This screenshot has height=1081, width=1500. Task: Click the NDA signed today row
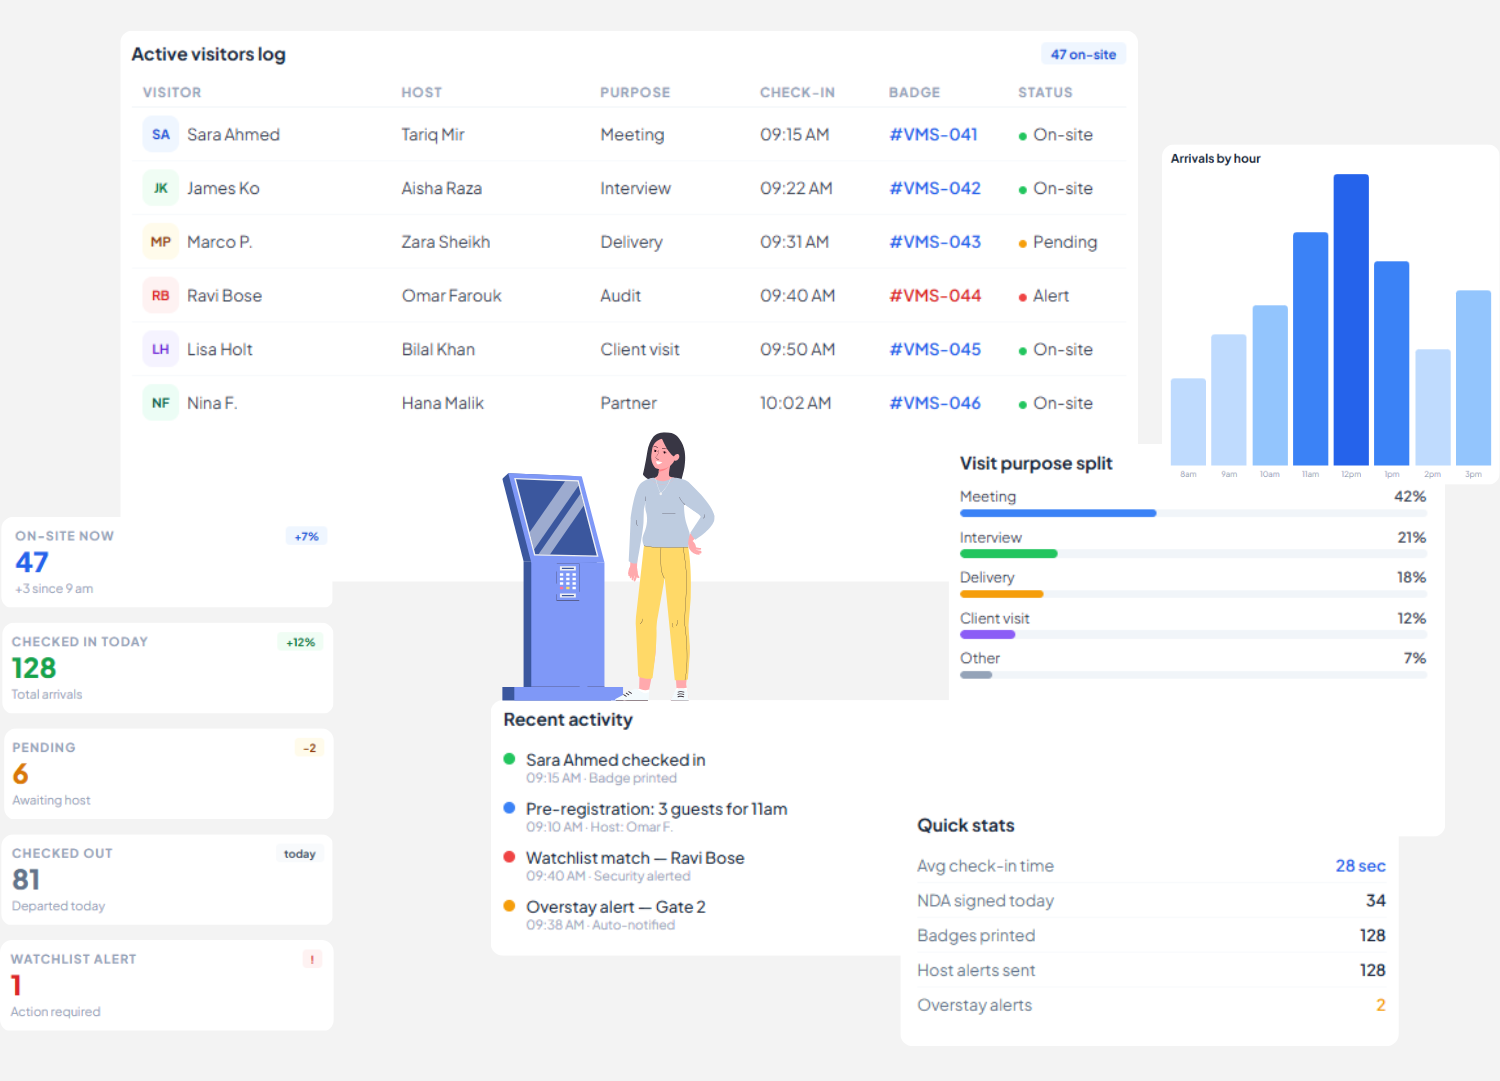point(1151,901)
